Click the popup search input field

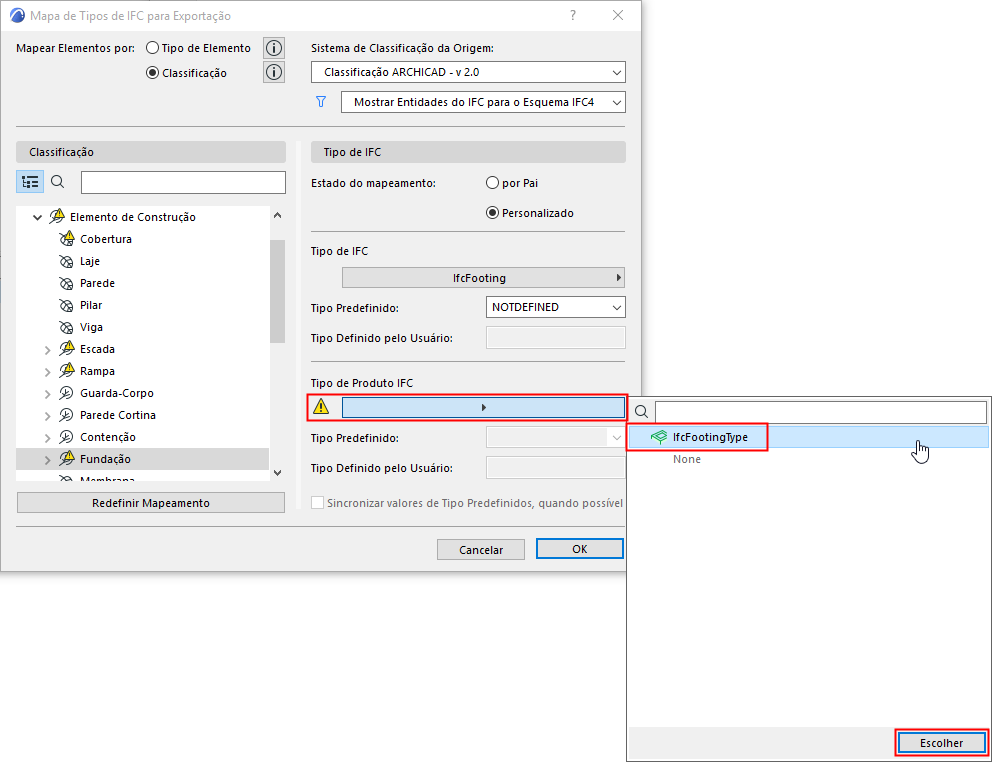tap(821, 412)
